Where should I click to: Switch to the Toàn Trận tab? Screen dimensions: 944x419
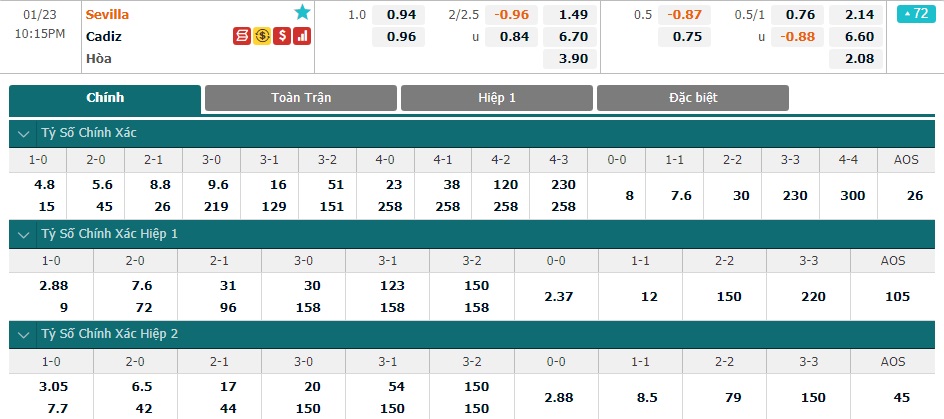coord(301,98)
